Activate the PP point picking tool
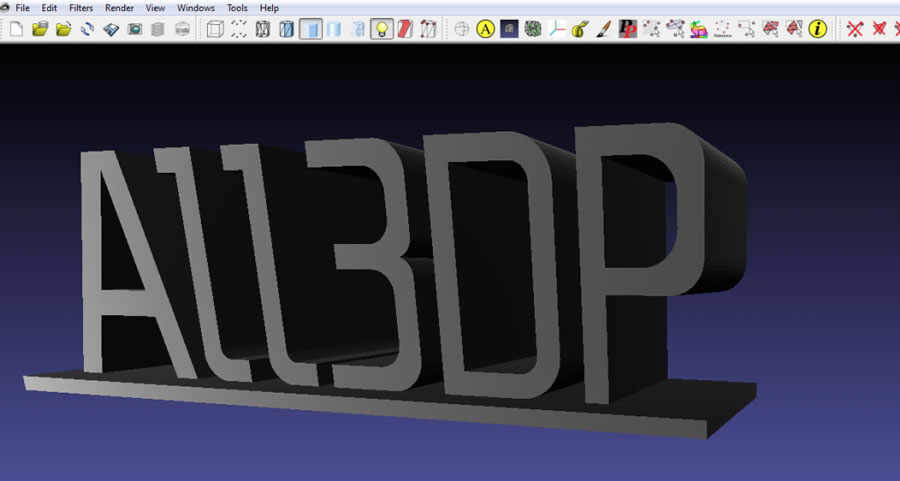 point(627,29)
